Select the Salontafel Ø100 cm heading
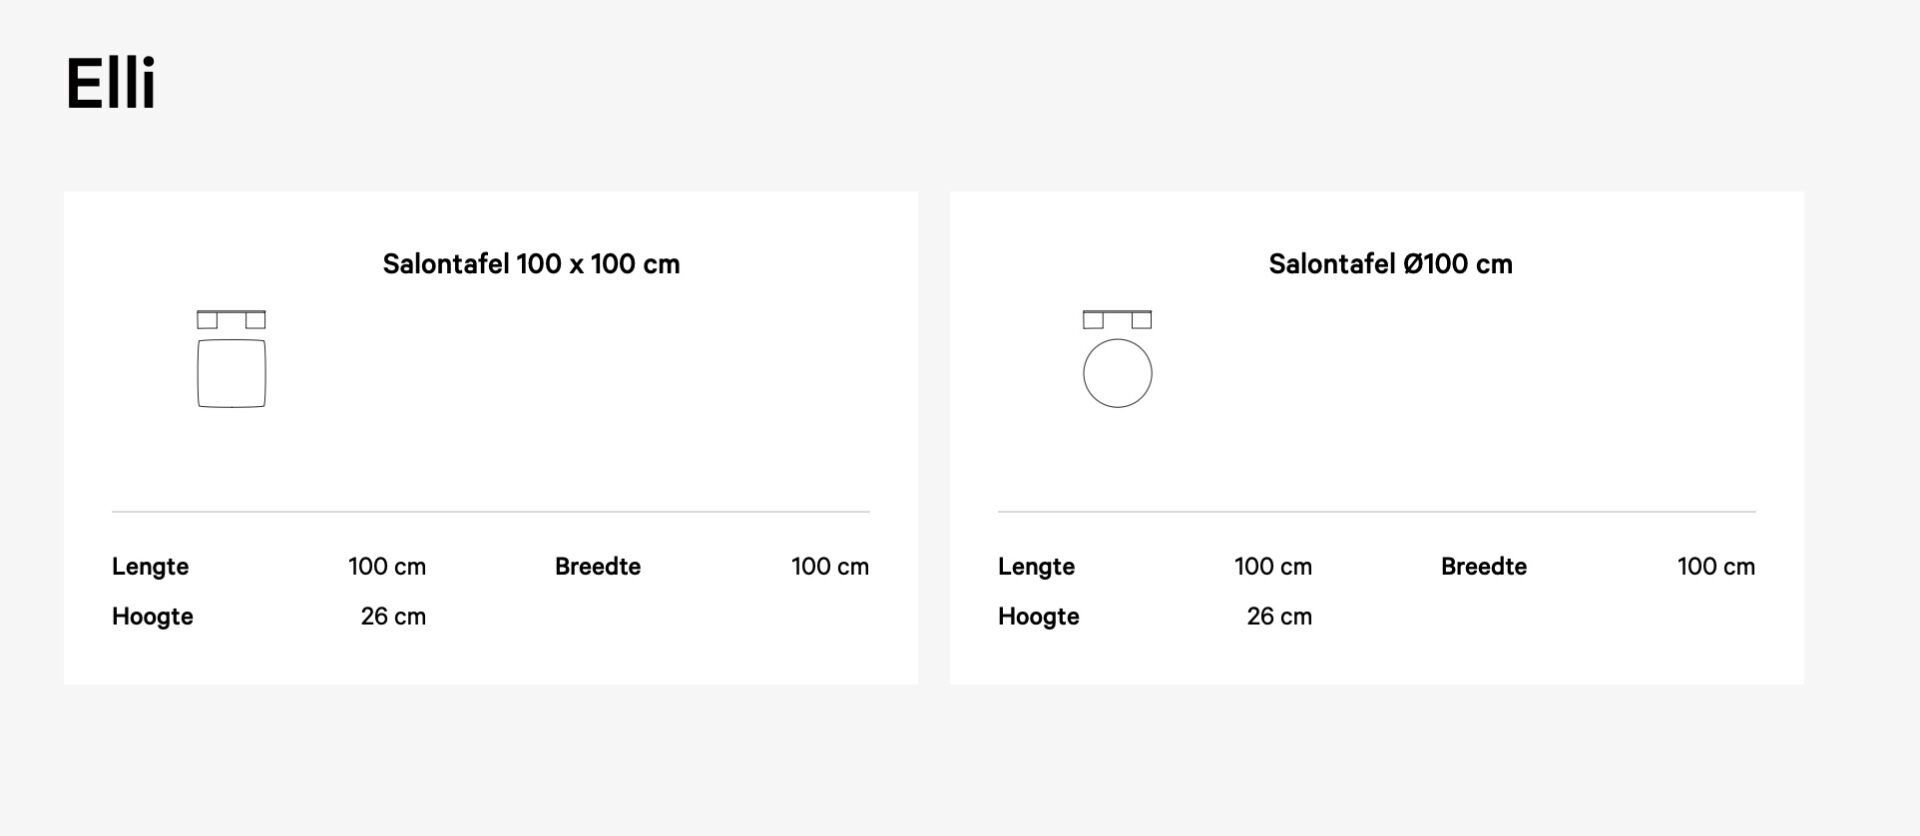 1390,264
